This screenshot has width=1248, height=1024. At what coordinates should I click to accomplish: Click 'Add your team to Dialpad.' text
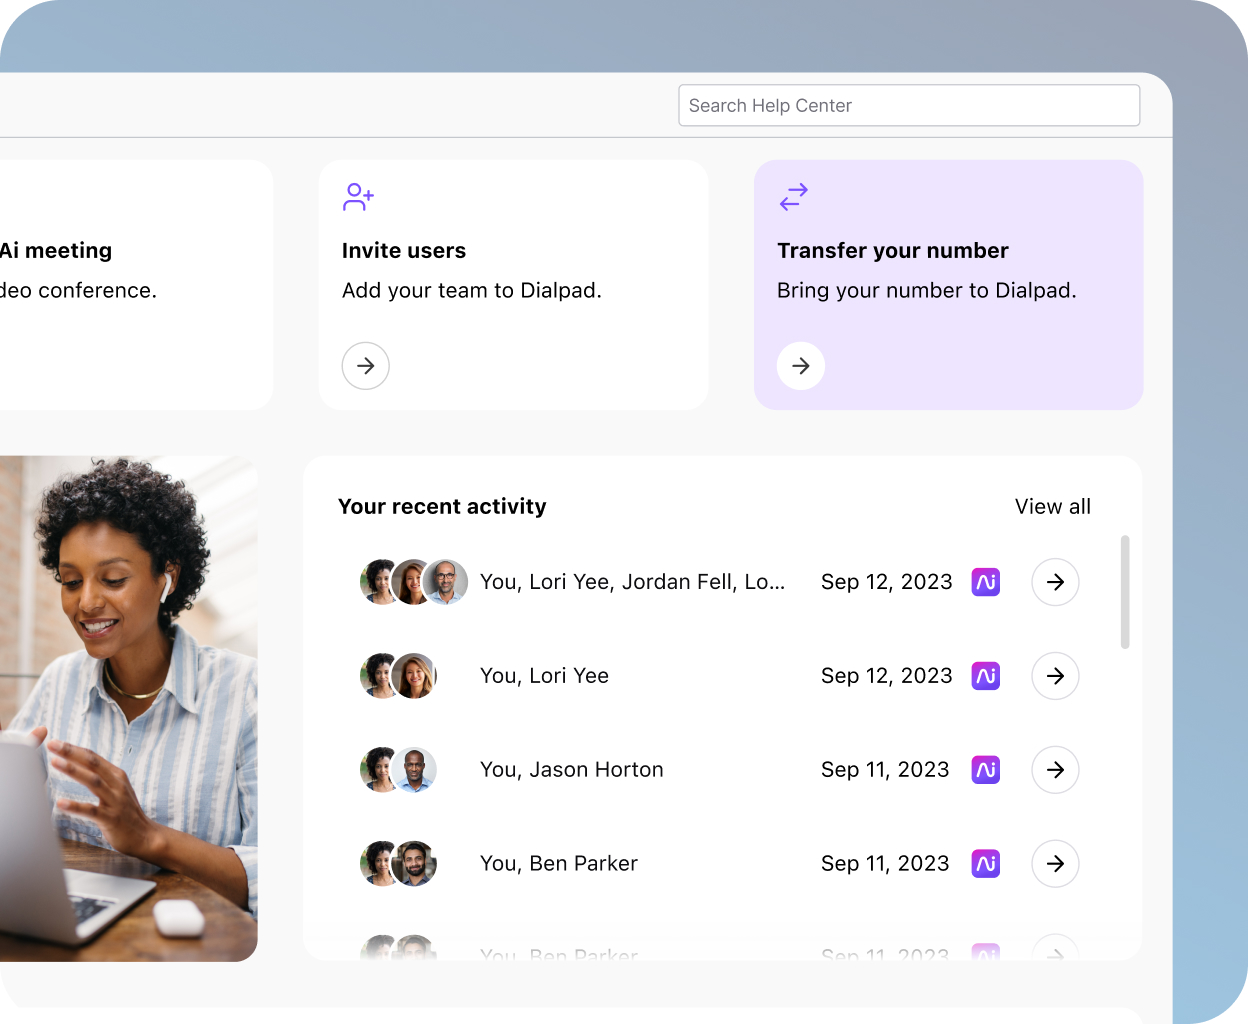472,291
